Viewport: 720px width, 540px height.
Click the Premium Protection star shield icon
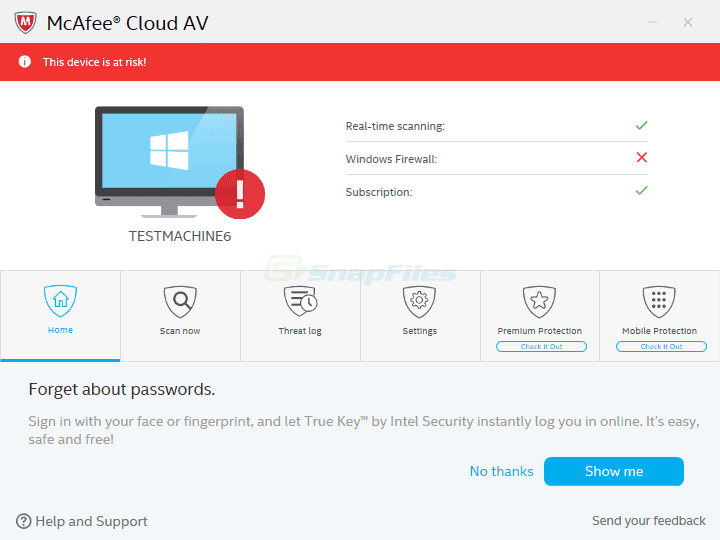pyautogui.click(x=540, y=302)
